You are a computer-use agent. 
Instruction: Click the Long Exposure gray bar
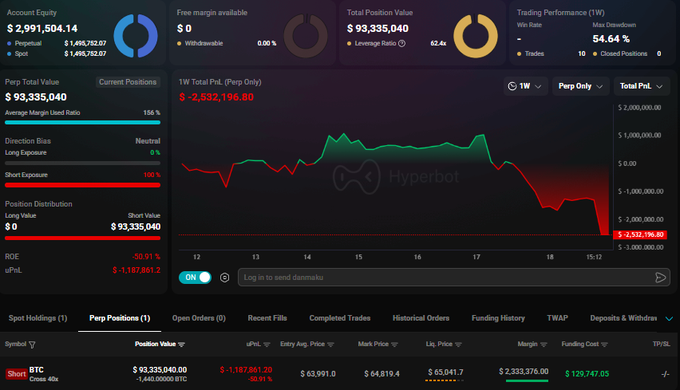coord(82,163)
